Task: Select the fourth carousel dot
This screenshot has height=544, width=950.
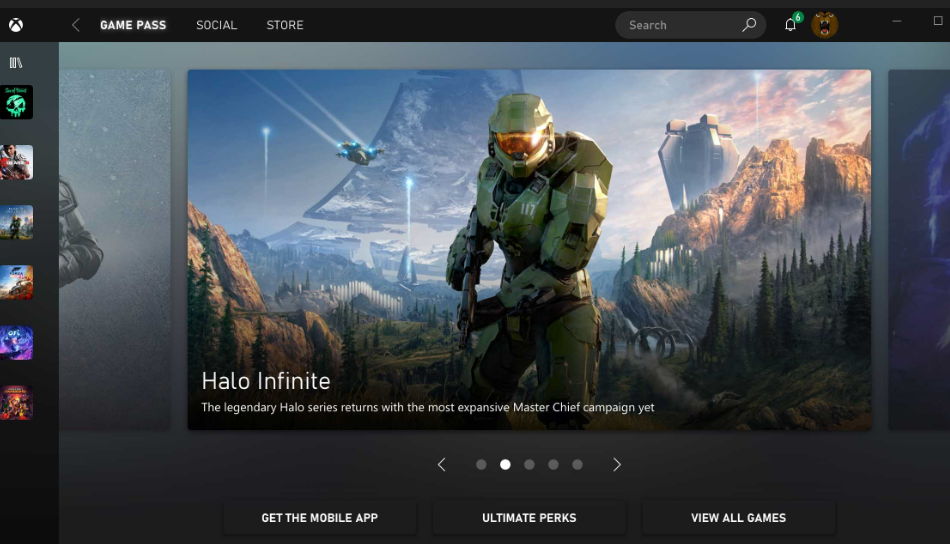Action: [553, 465]
